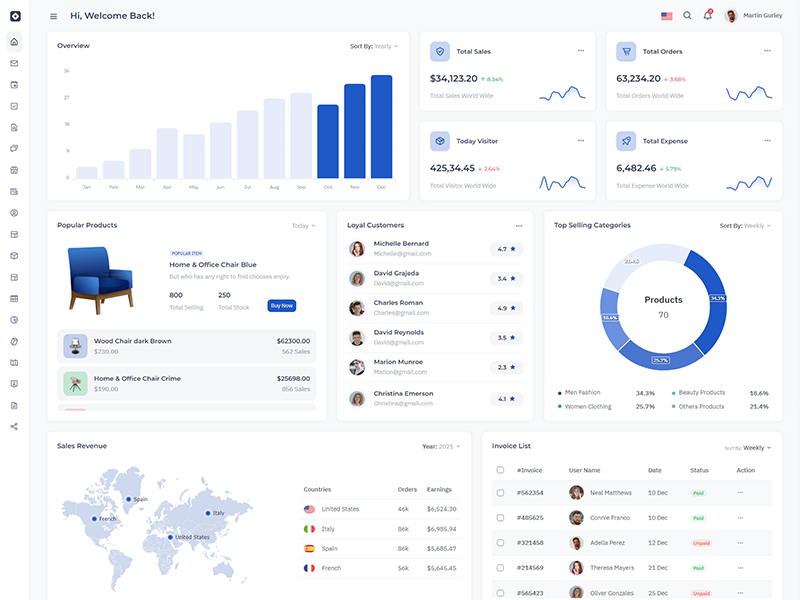
Task: Open the Total Sales three-dot menu
Action: (581, 51)
